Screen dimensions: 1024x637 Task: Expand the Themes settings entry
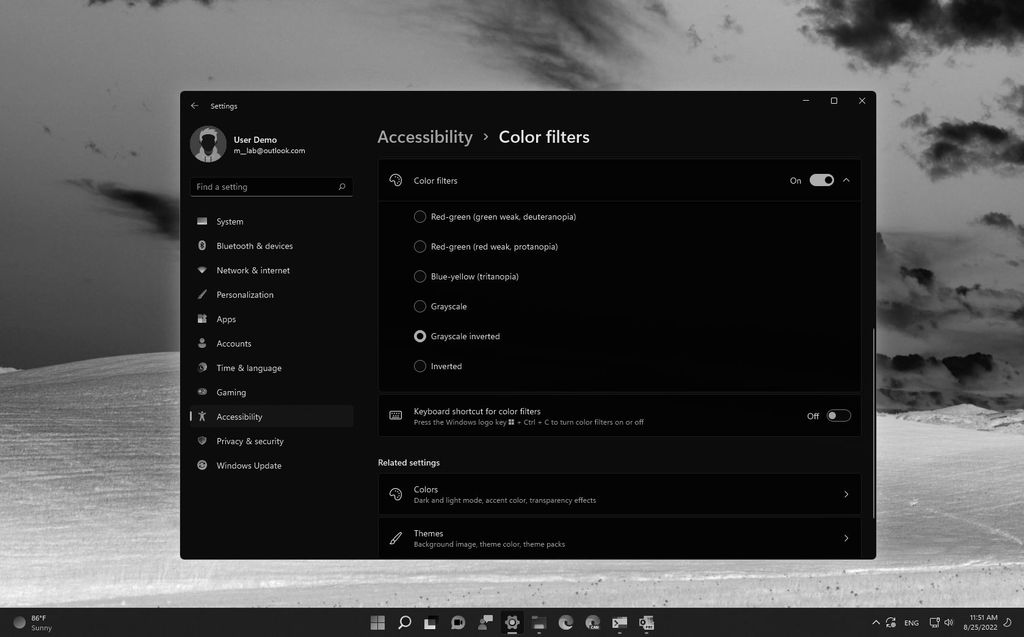(845, 537)
